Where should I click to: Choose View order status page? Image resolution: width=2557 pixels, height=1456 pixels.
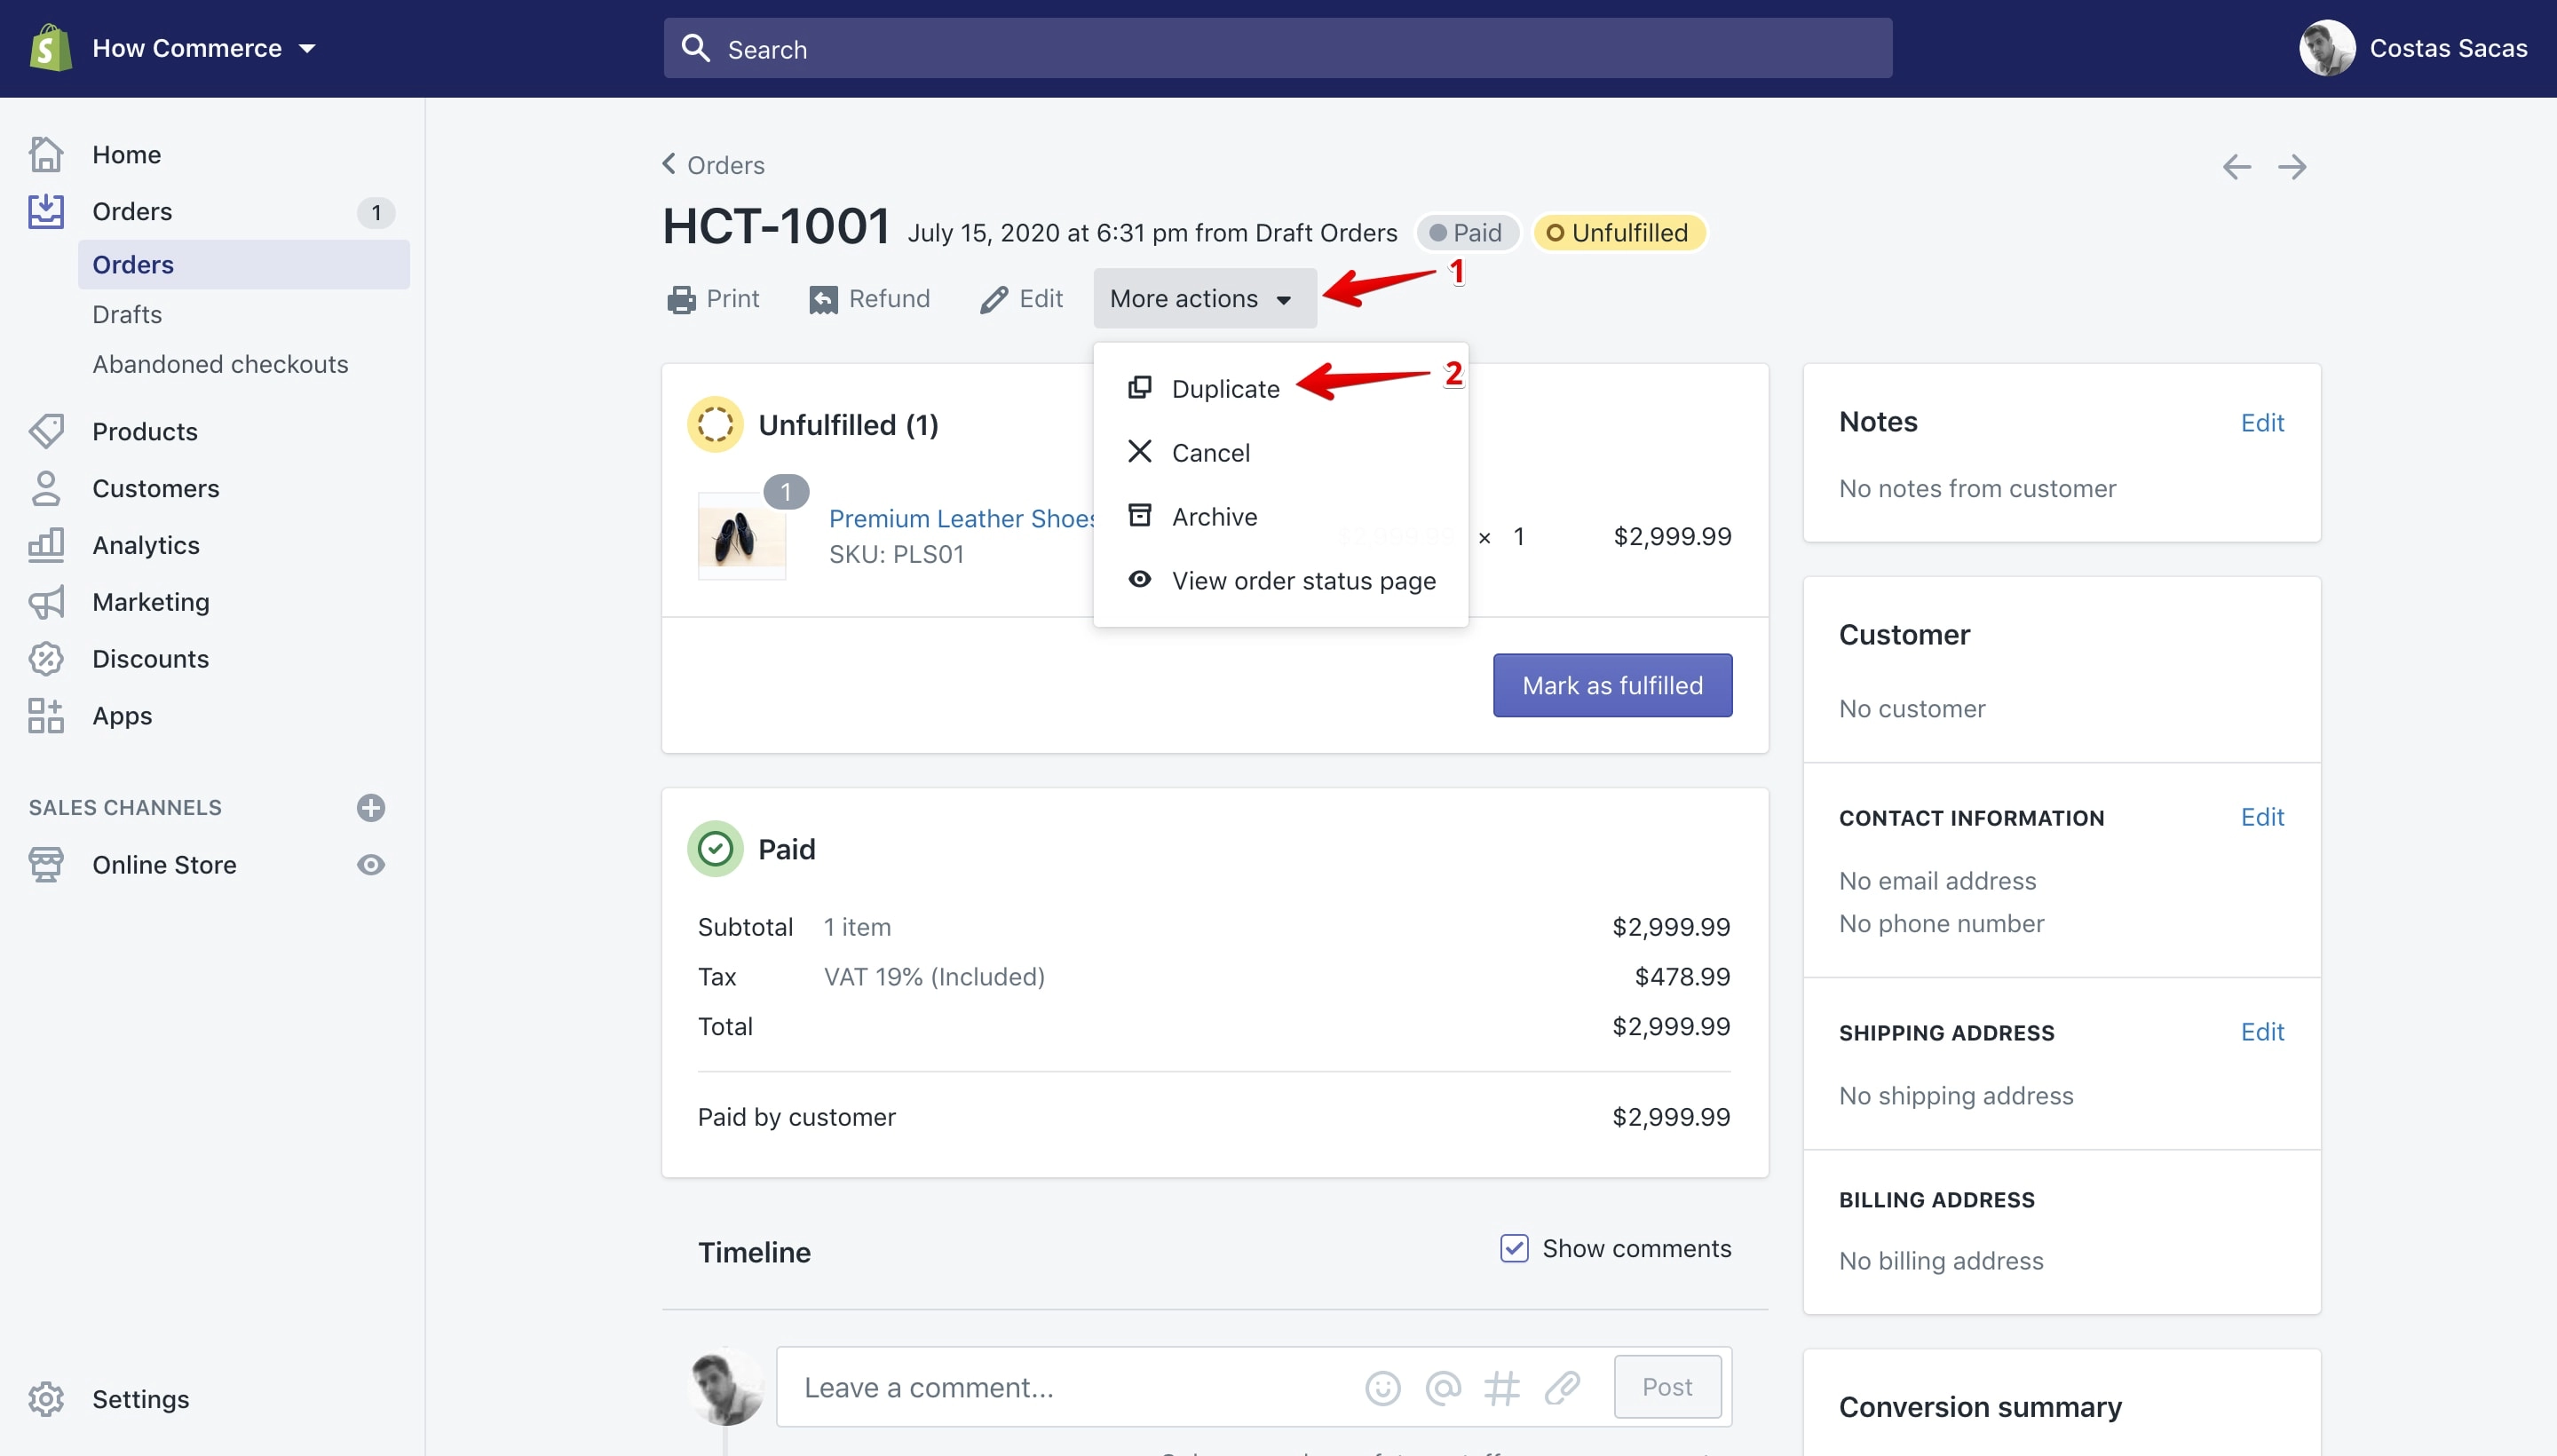tap(1282, 580)
